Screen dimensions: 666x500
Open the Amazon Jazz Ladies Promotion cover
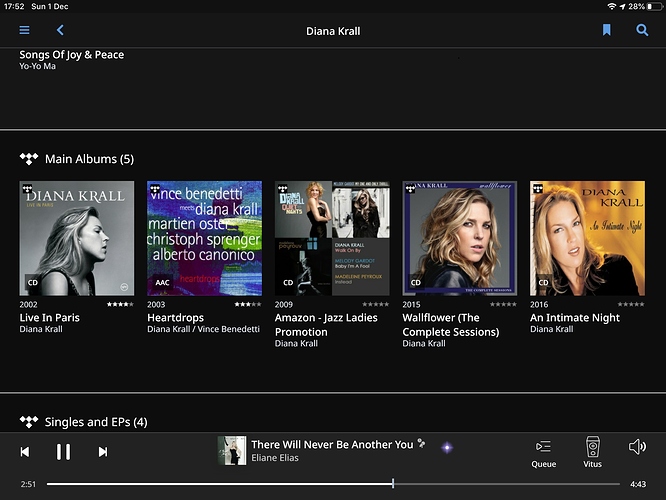click(x=332, y=238)
